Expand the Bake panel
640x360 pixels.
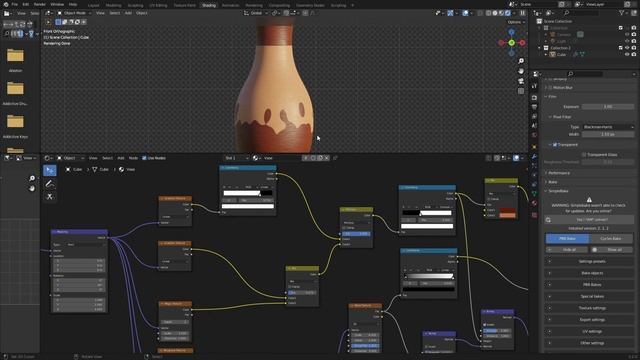553,182
